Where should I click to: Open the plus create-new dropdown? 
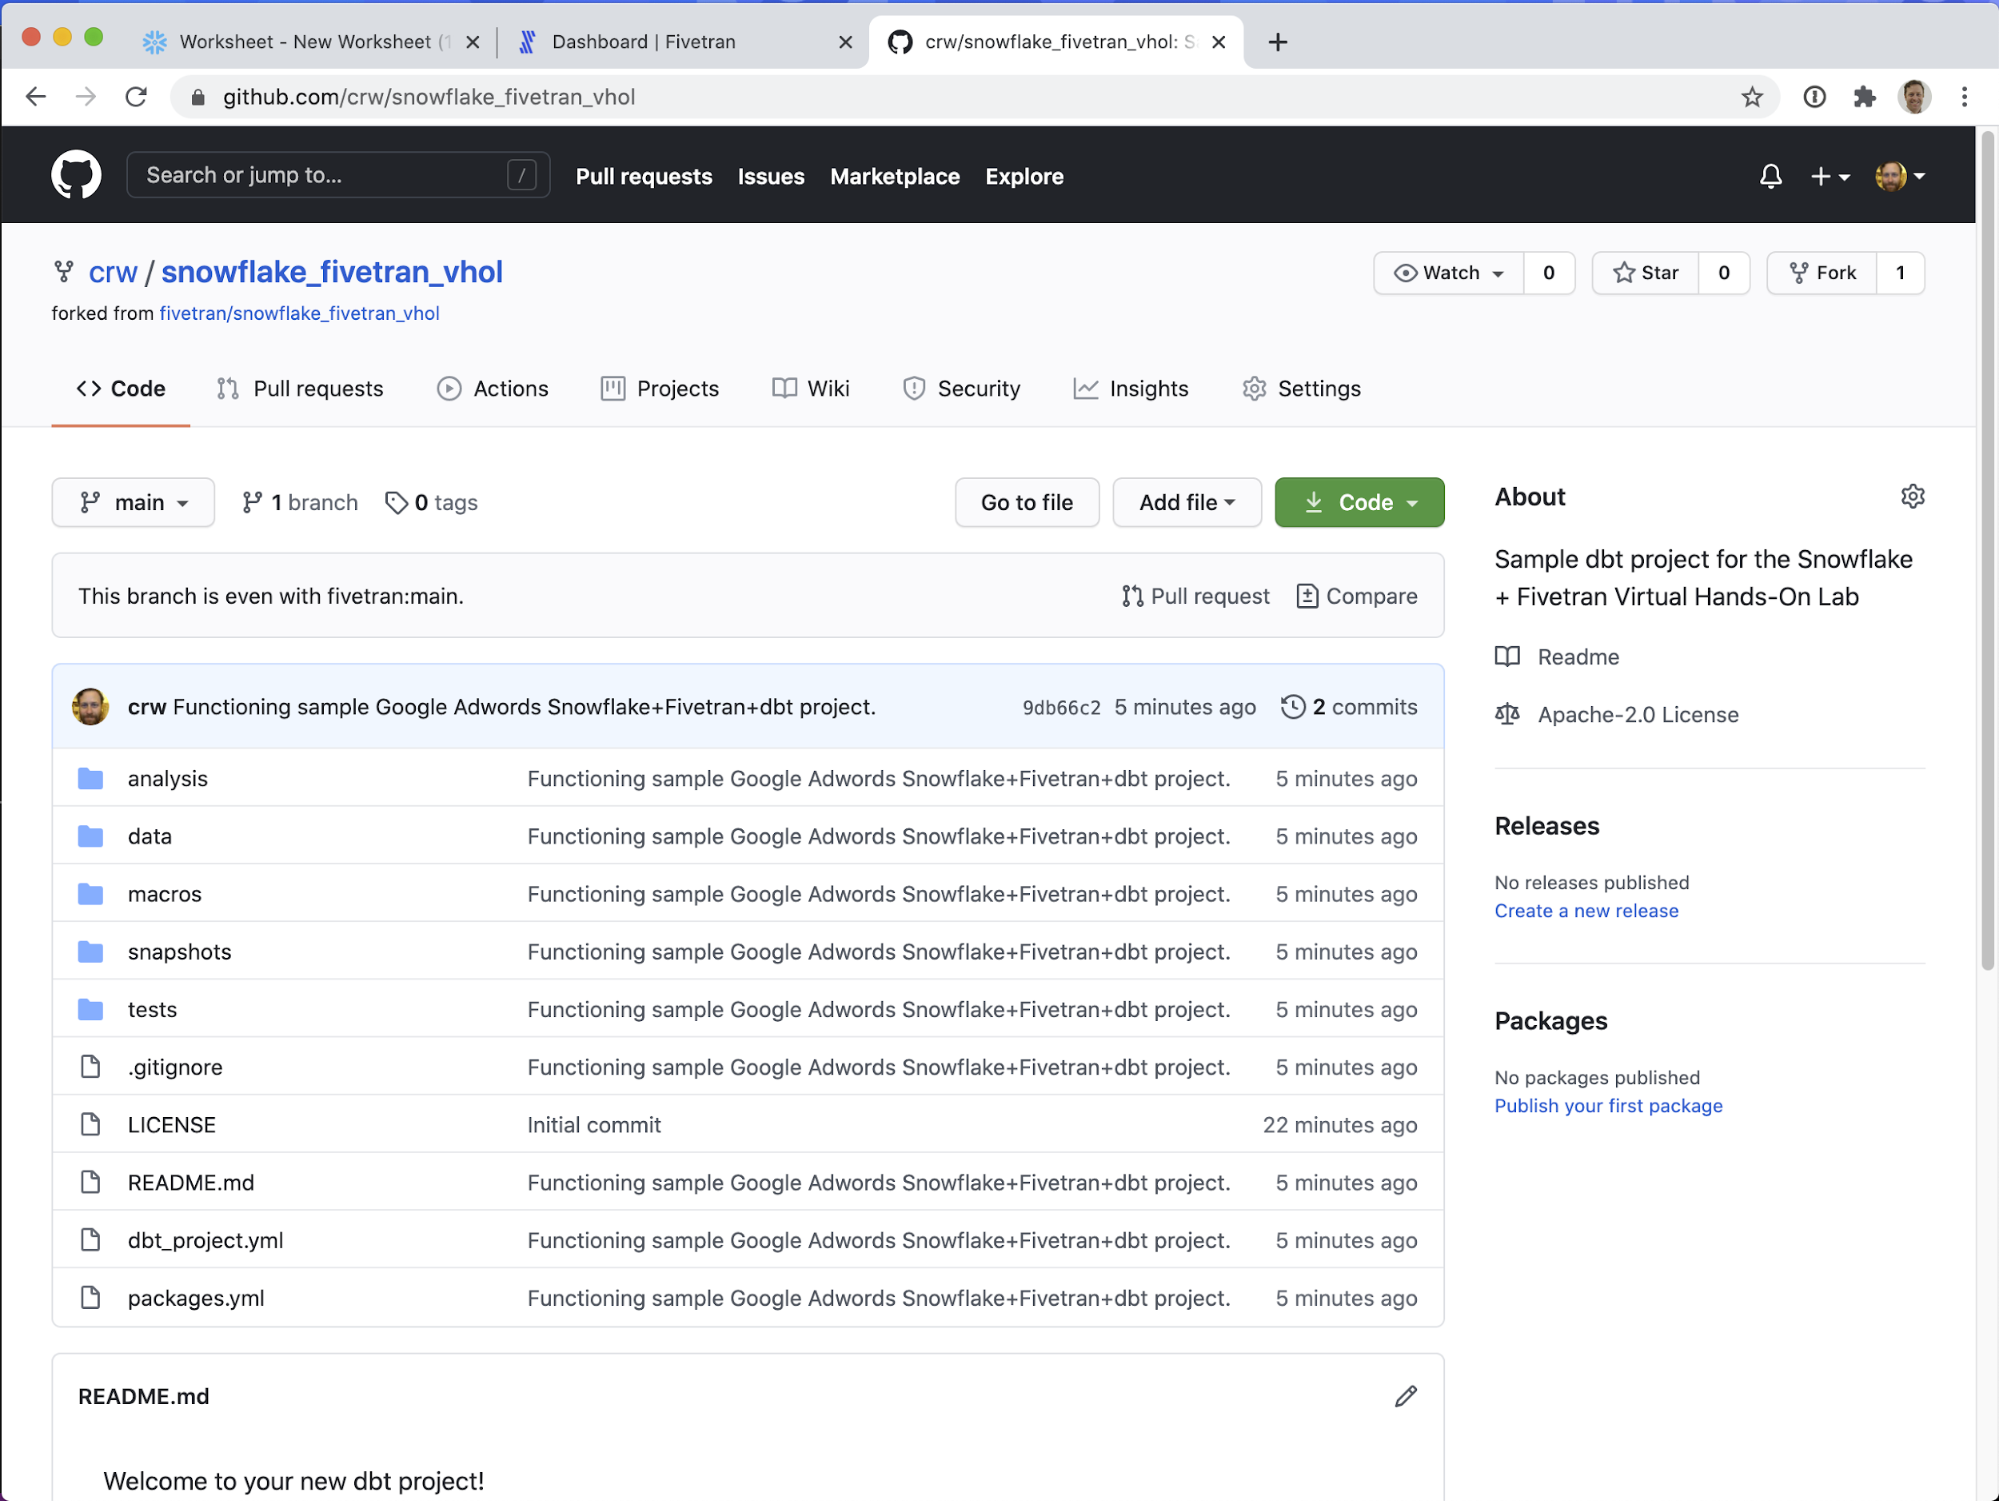1829,176
